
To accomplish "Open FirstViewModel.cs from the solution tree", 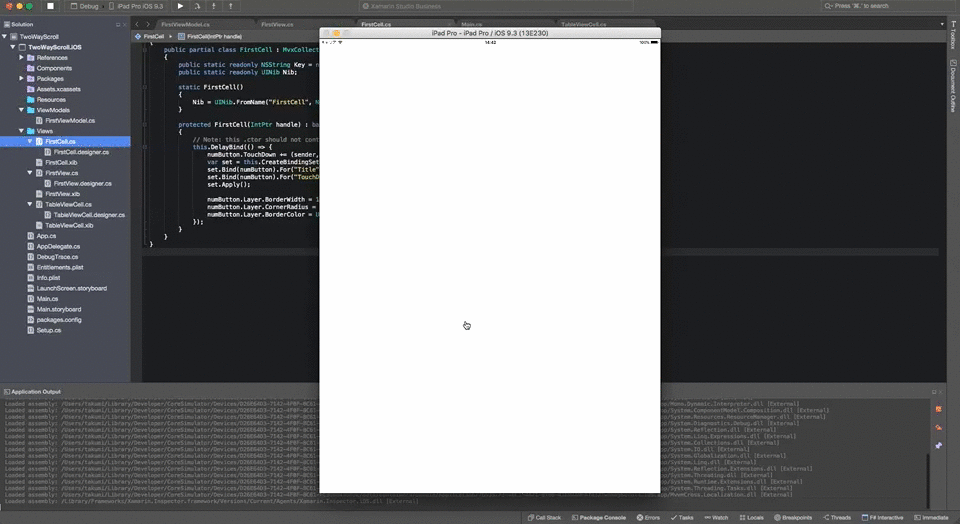I will (x=66, y=121).
